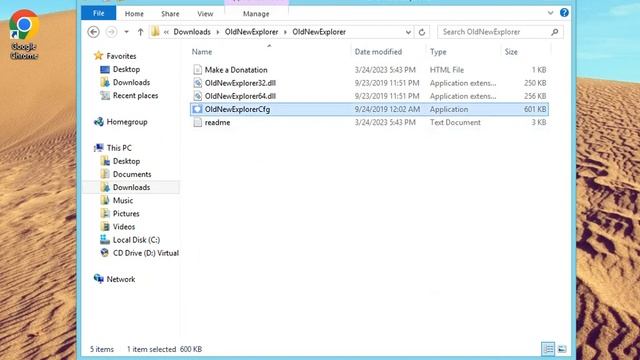
Task: Click the Back navigation arrow
Action: coord(93,32)
